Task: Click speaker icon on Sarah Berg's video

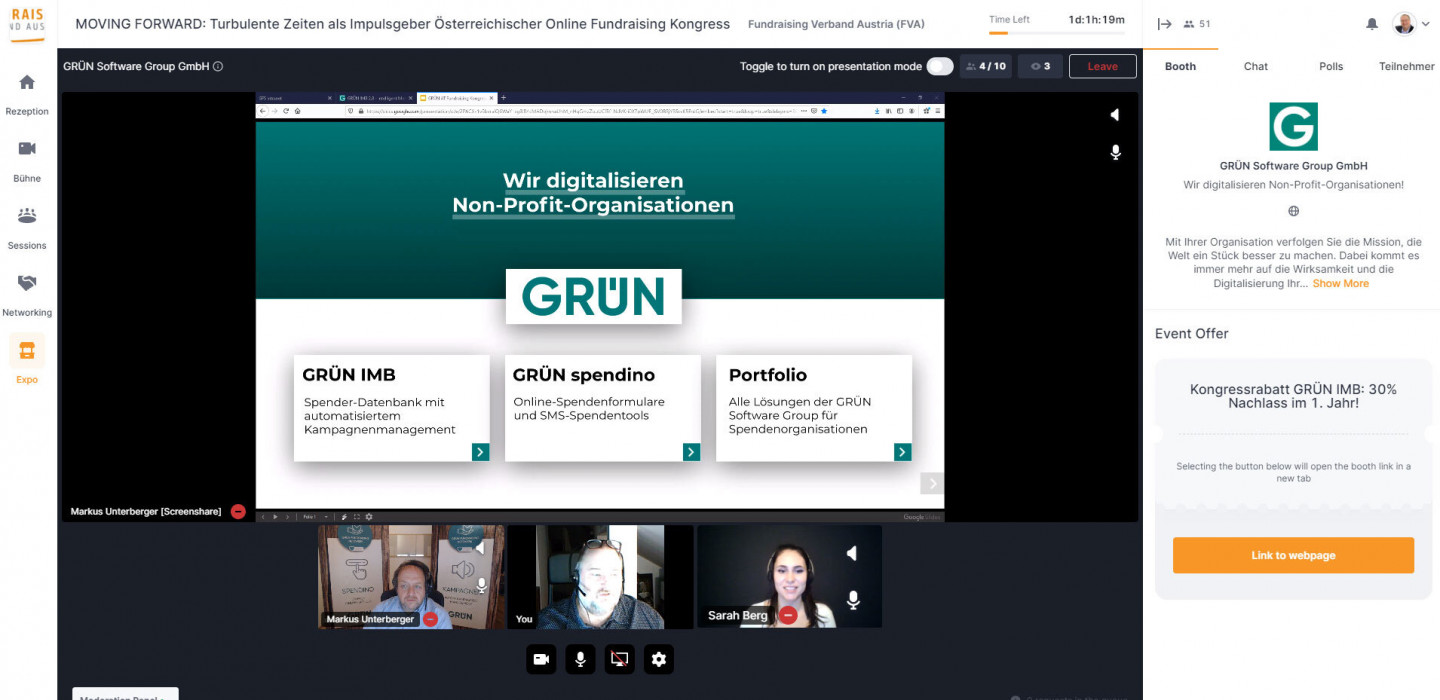Action: pyautogui.click(x=852, y=553)
